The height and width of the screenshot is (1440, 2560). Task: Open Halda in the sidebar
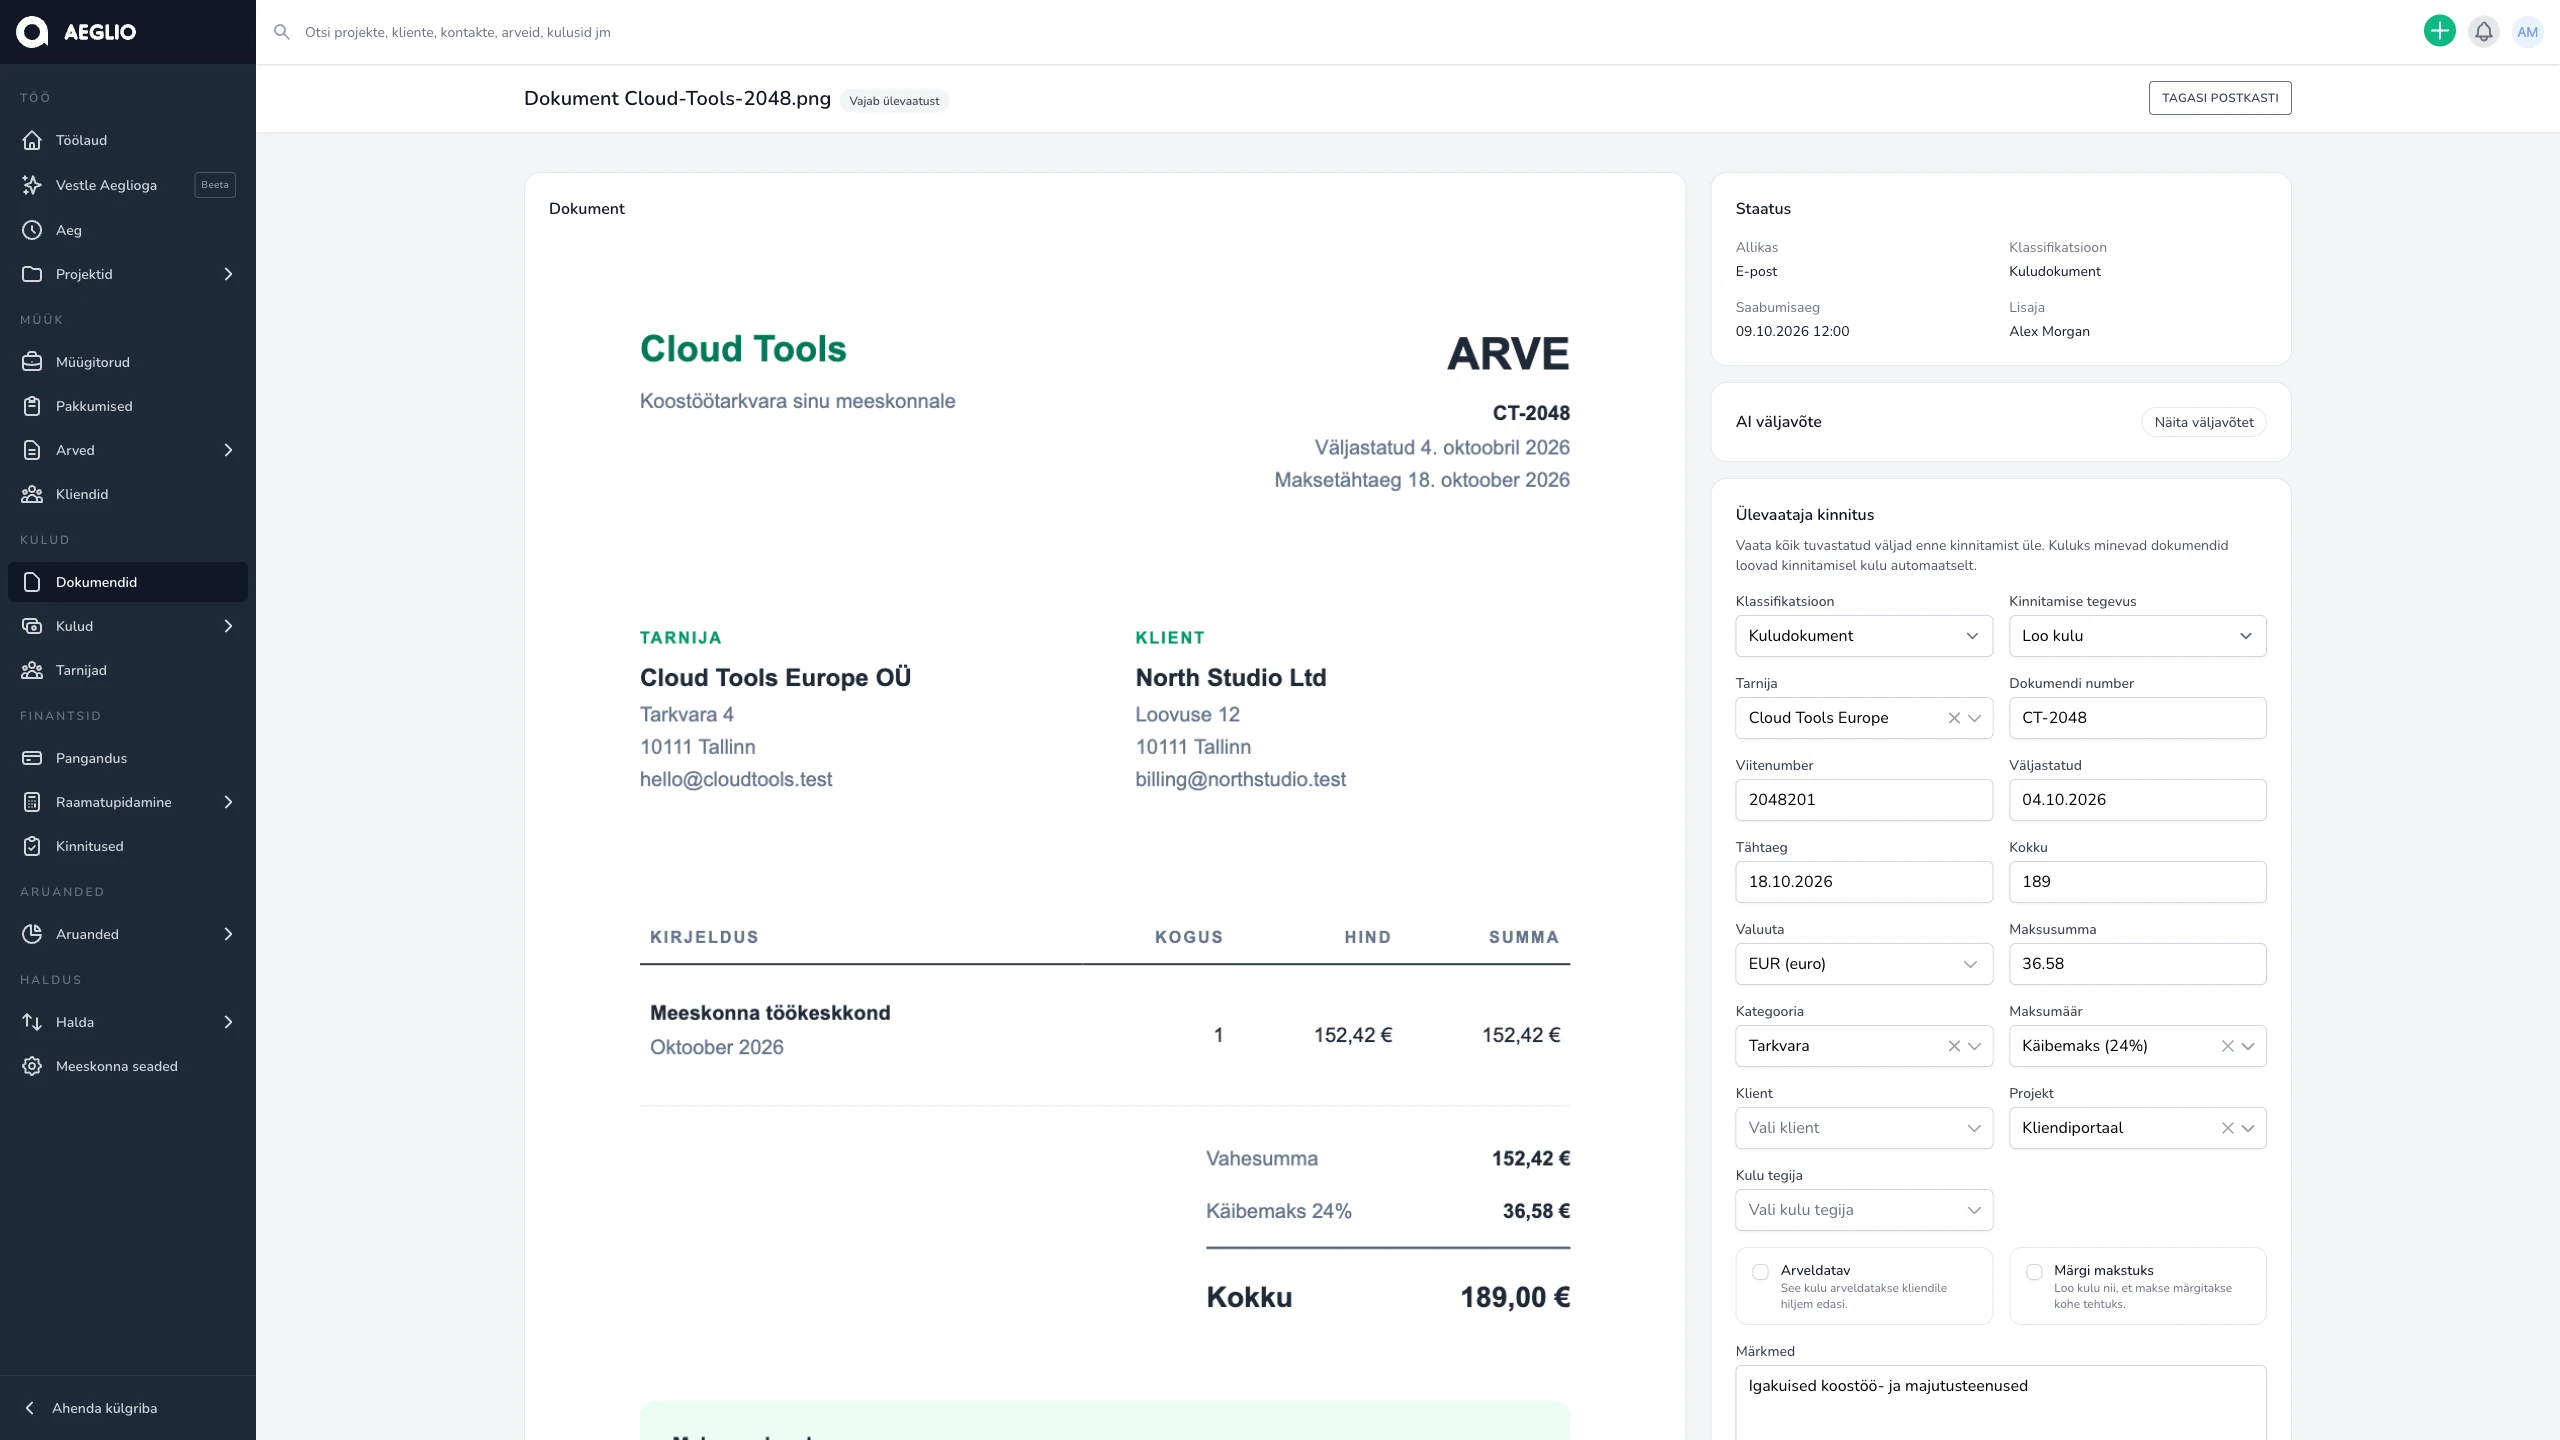[x=128, y=1022]
